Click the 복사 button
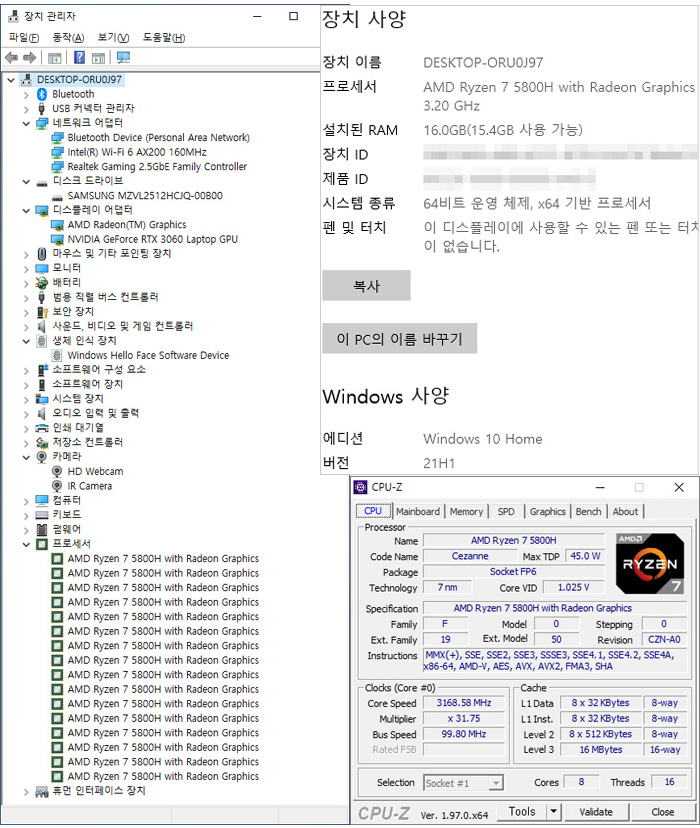Screen dimensions: 700x828 coord(366,286)
